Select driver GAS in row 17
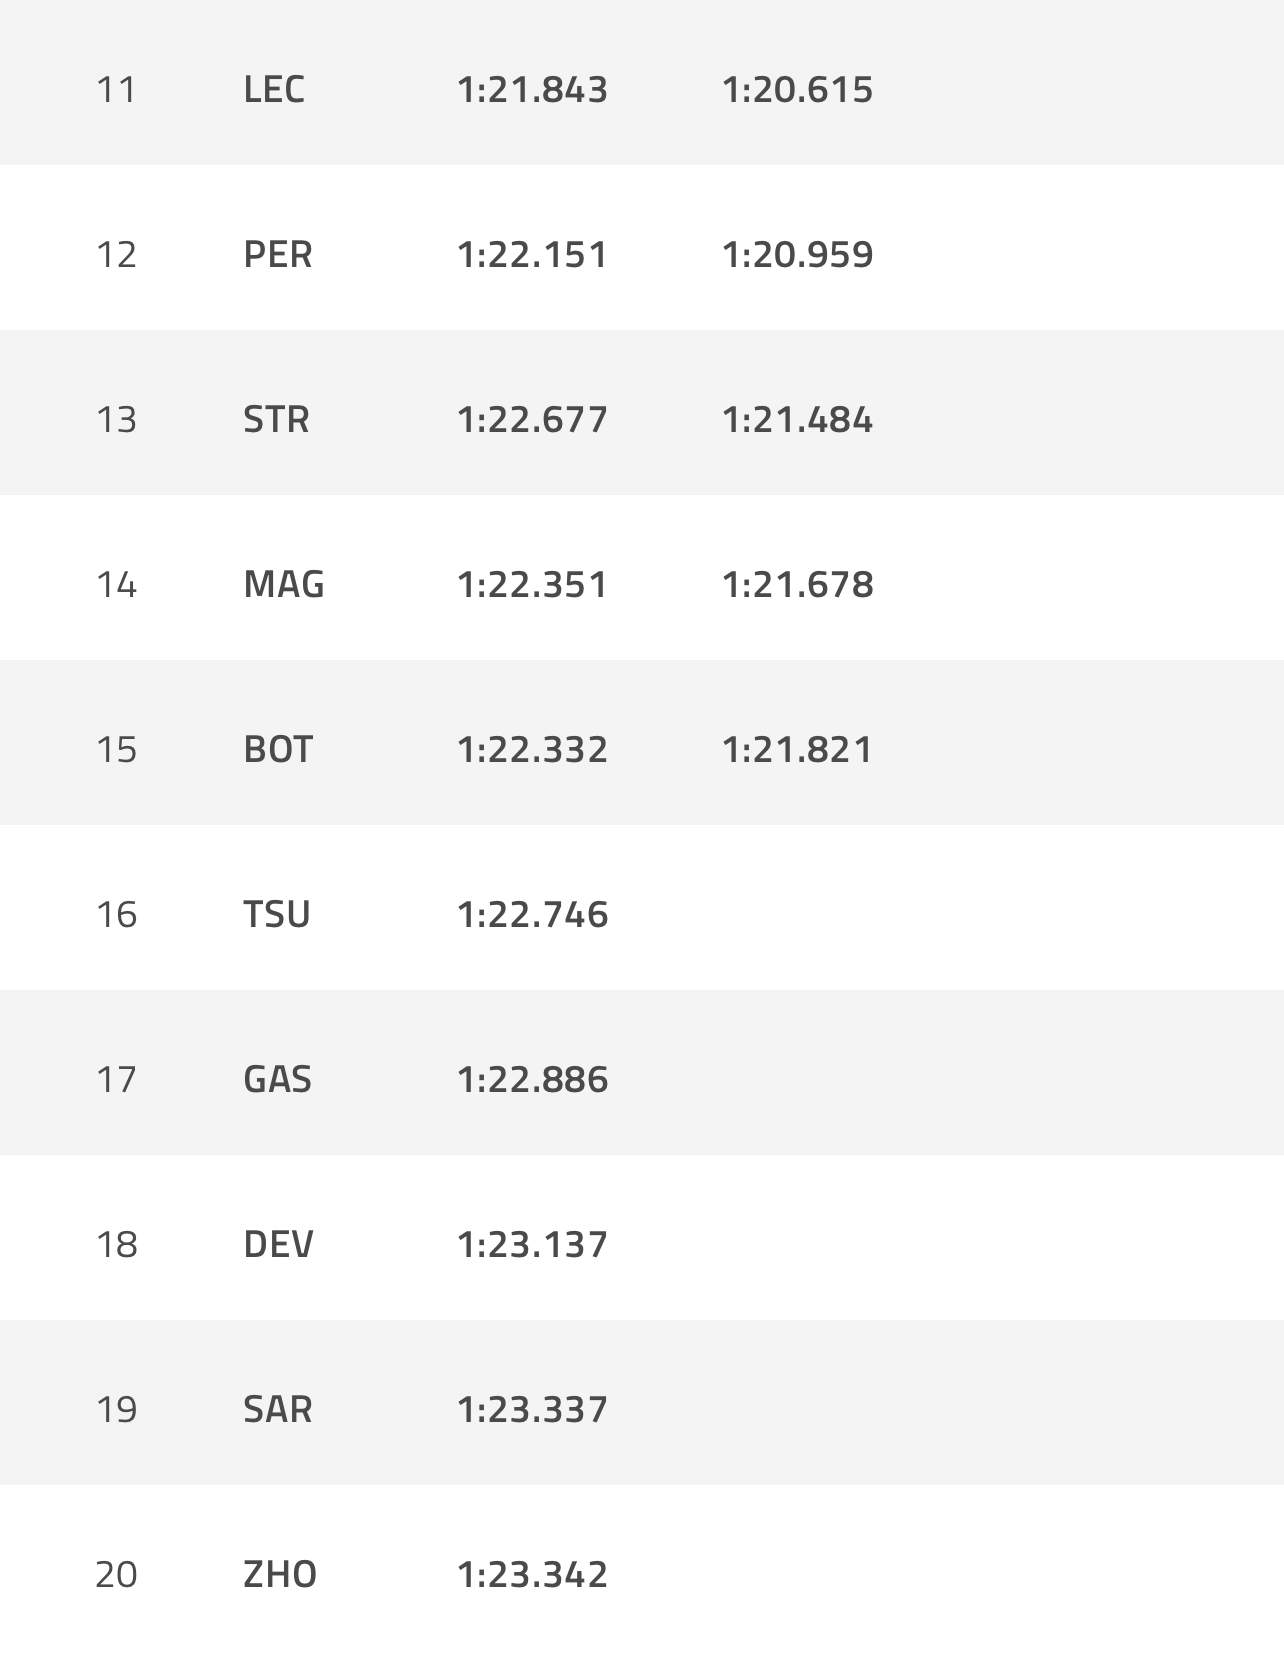Screen dimensions: 1284x1666 (277, 1079)
